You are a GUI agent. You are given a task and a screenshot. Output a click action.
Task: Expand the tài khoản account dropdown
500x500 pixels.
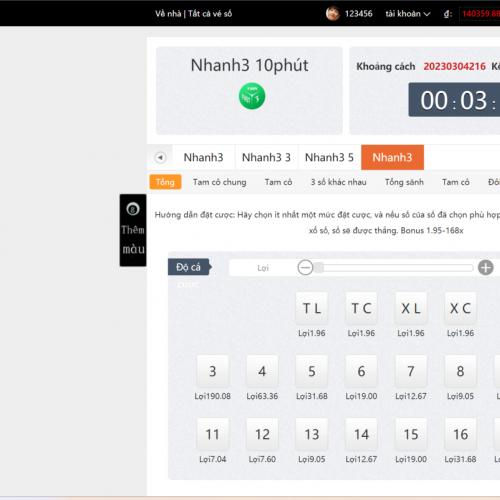[408, 14]
